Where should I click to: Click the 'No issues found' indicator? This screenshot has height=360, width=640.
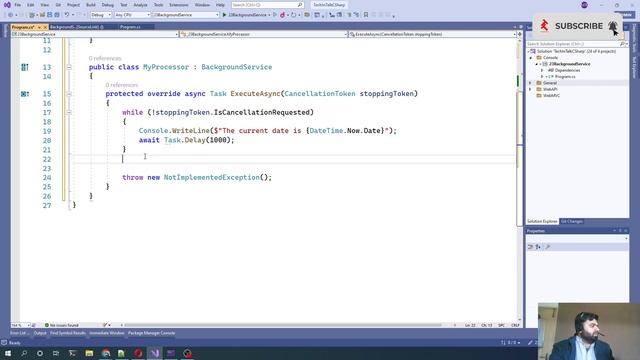click(x=62, y=325)
